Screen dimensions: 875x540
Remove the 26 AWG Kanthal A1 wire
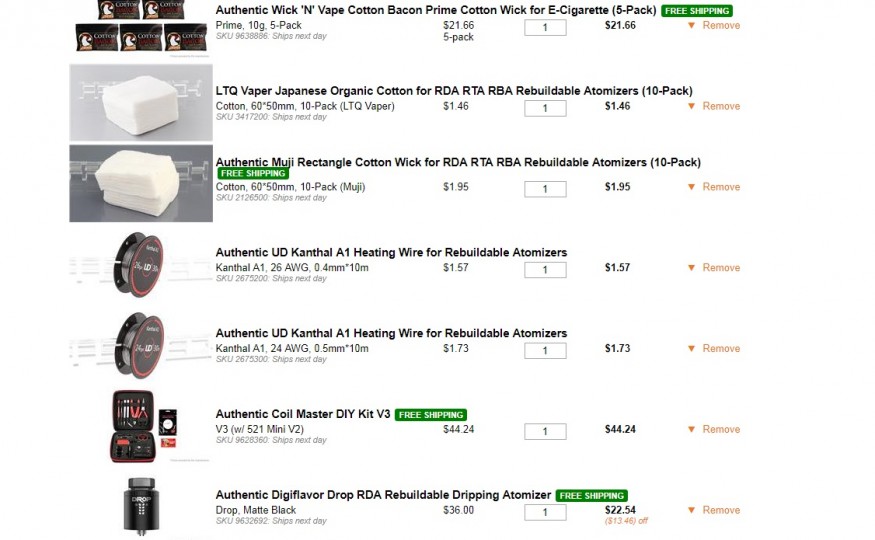(x=721, y=268)
